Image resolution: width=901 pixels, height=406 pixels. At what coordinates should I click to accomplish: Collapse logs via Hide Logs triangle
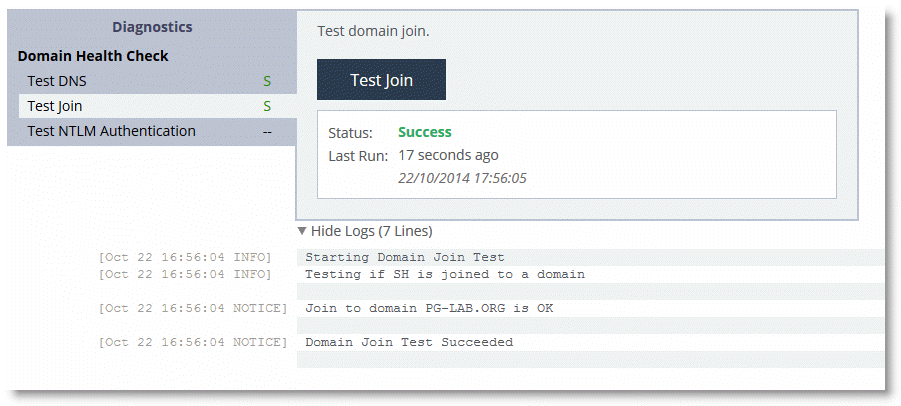(x=302, y=231)
